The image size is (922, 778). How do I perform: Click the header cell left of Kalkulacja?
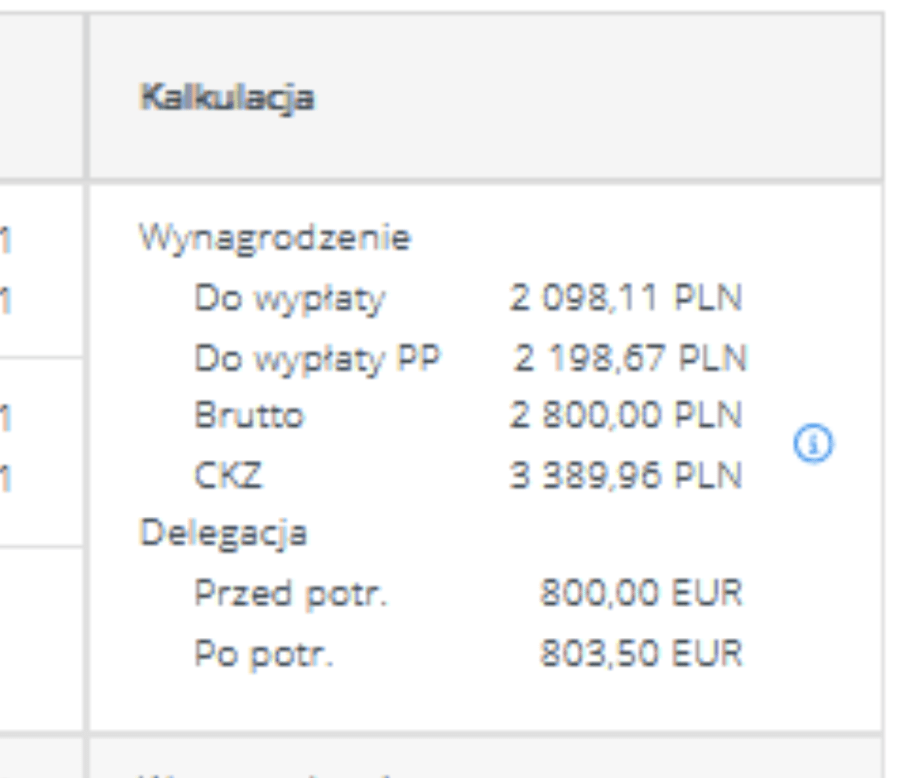40,98
